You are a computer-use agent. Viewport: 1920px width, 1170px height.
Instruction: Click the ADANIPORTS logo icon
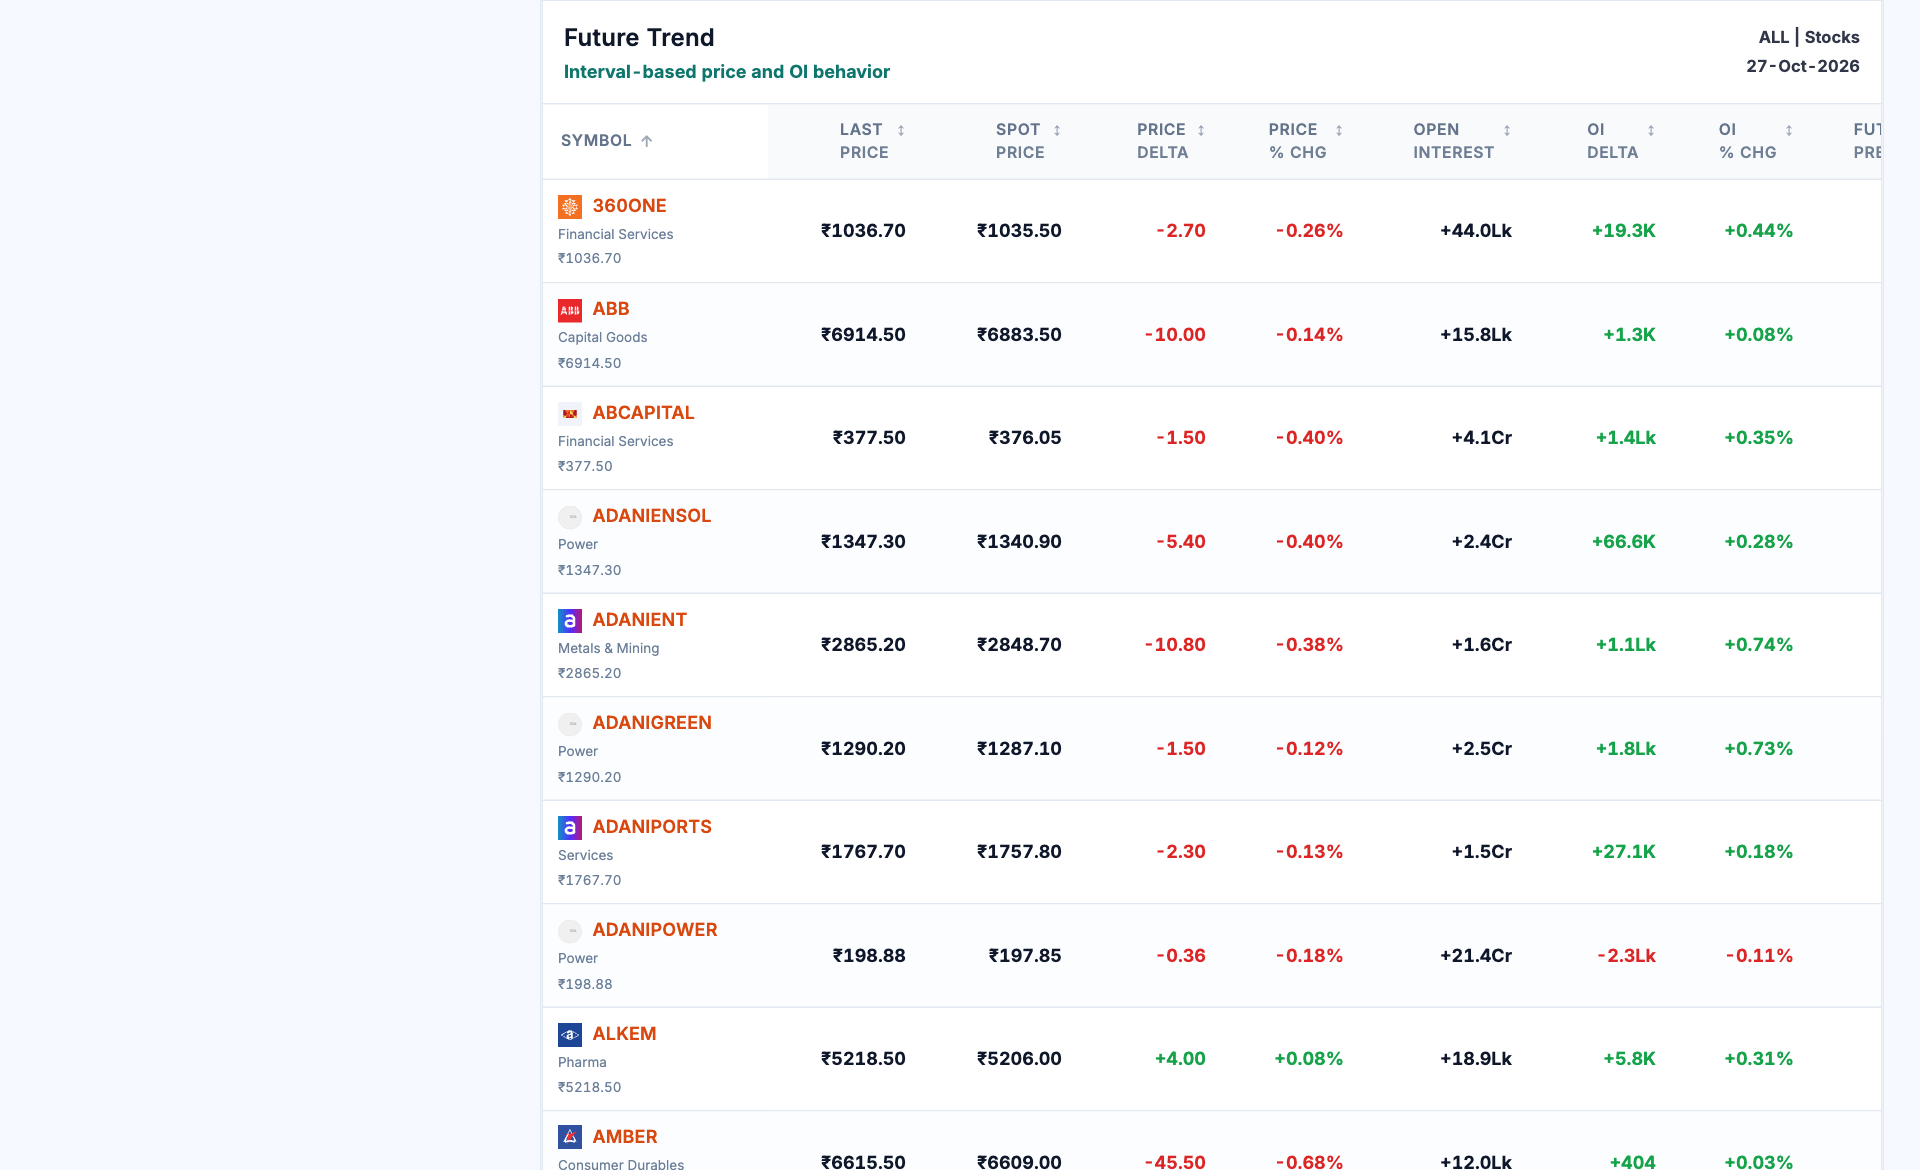(570, 828)
